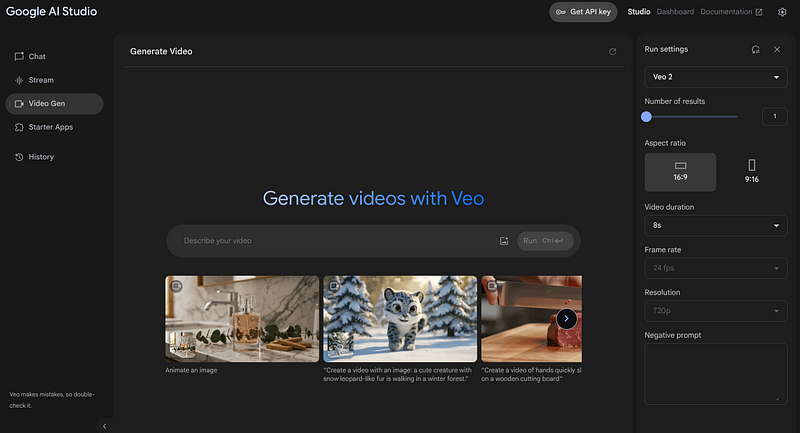Viewport: 800px width, 433px height.
Task: Select the 9:16 aspect ratio
Action: (x=752, y=172)
